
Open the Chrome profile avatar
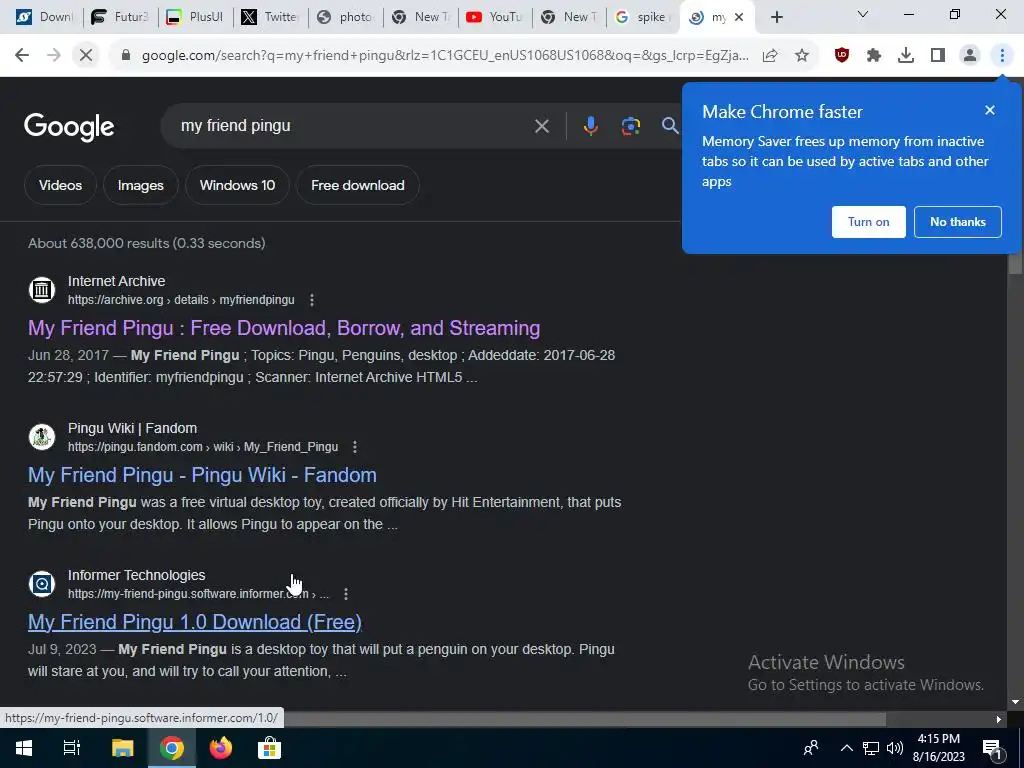[x=970, y=56]
